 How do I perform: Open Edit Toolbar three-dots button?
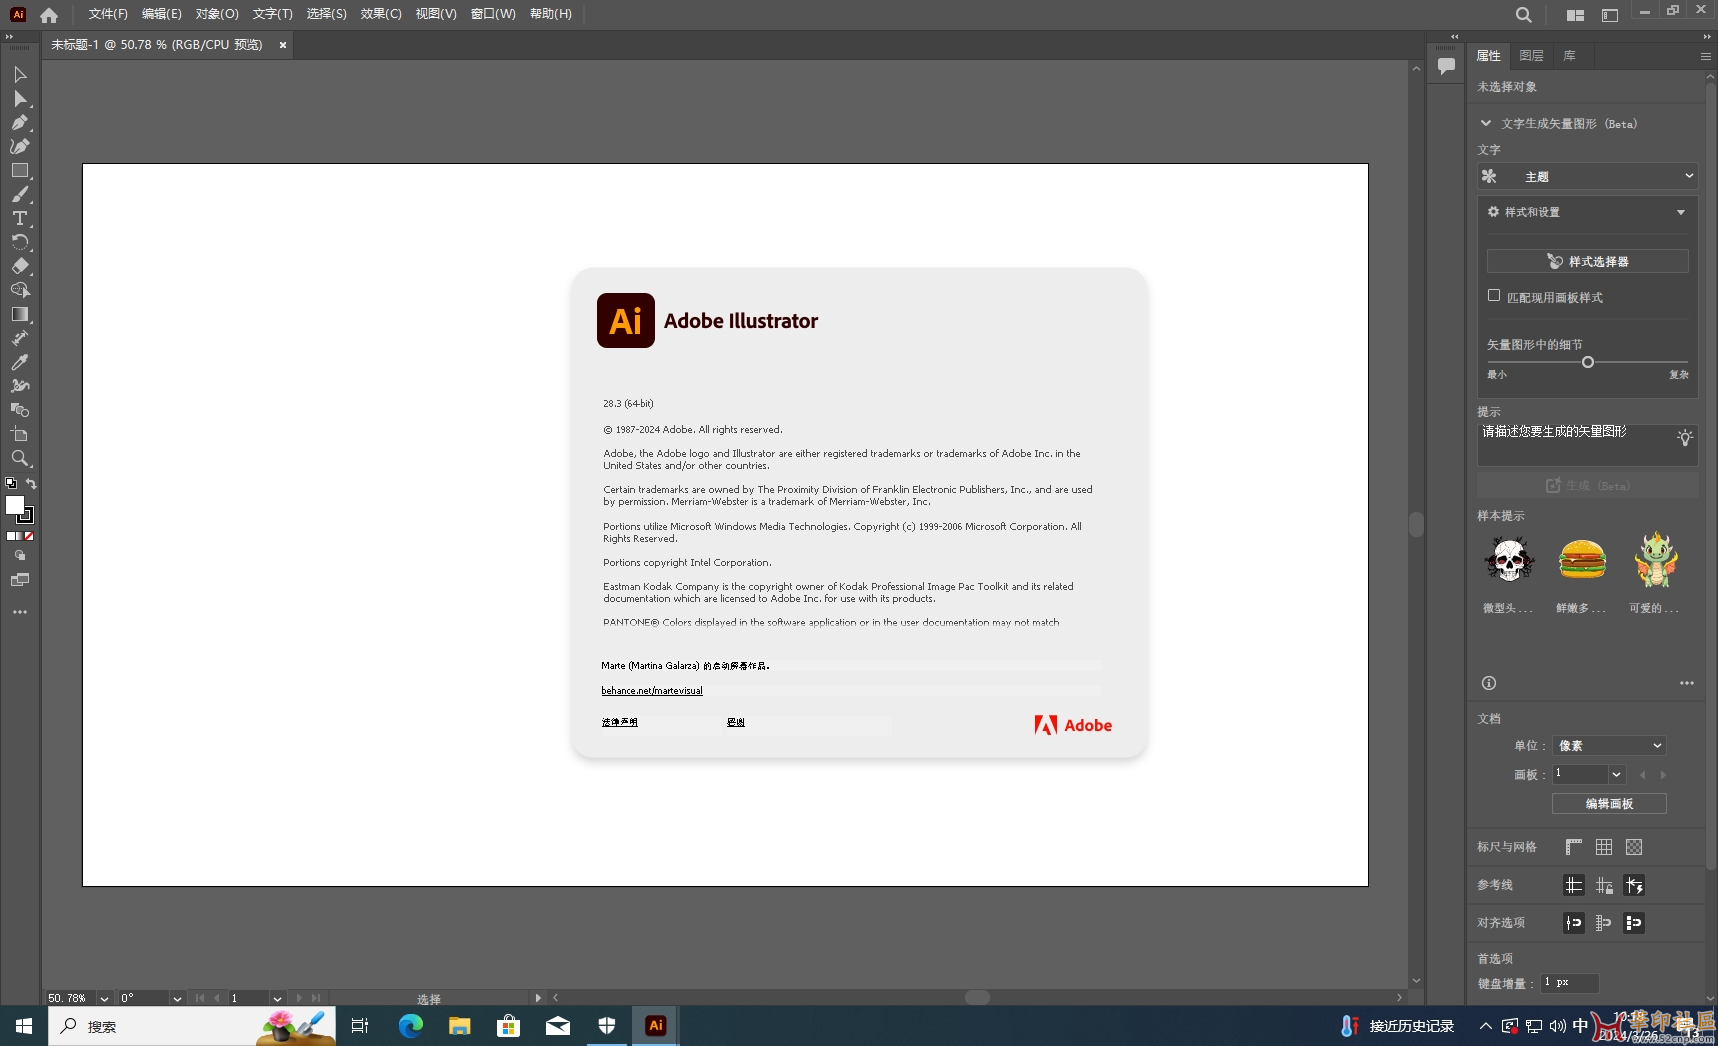pyautogui.click(x=19, y=612)
